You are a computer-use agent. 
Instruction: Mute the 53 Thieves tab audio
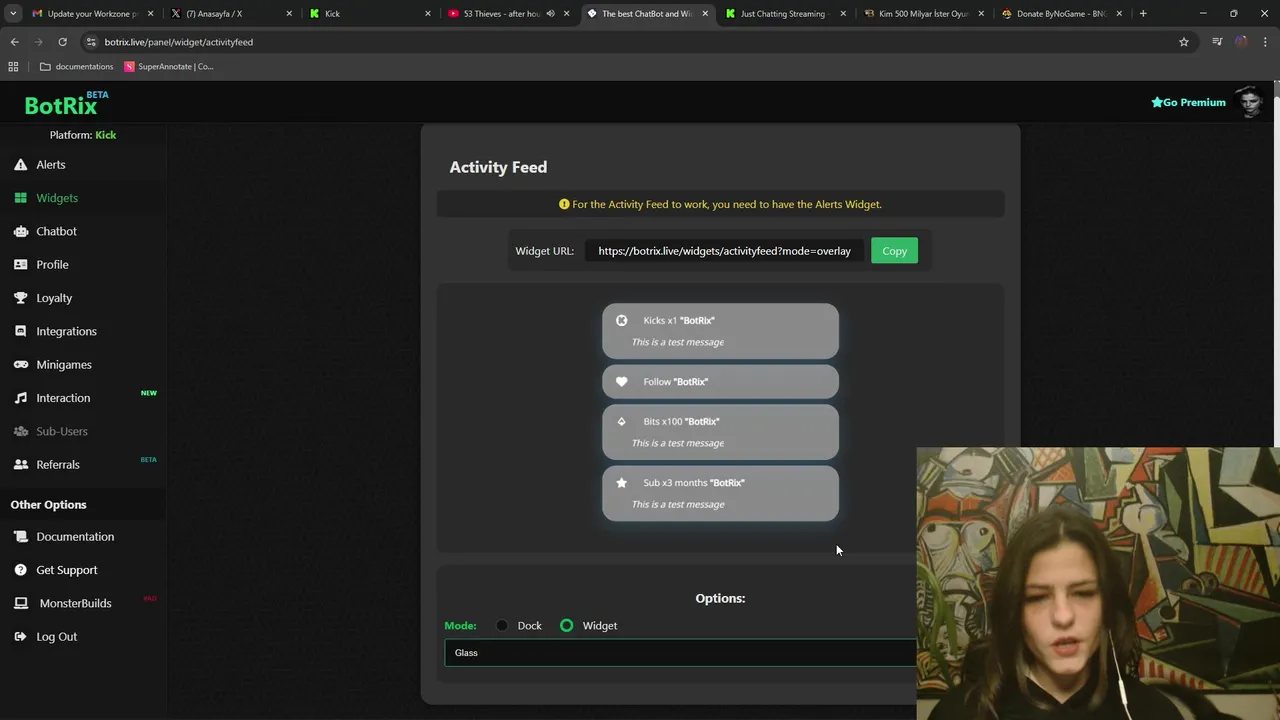pyautogui.click(x=550, y=14)
